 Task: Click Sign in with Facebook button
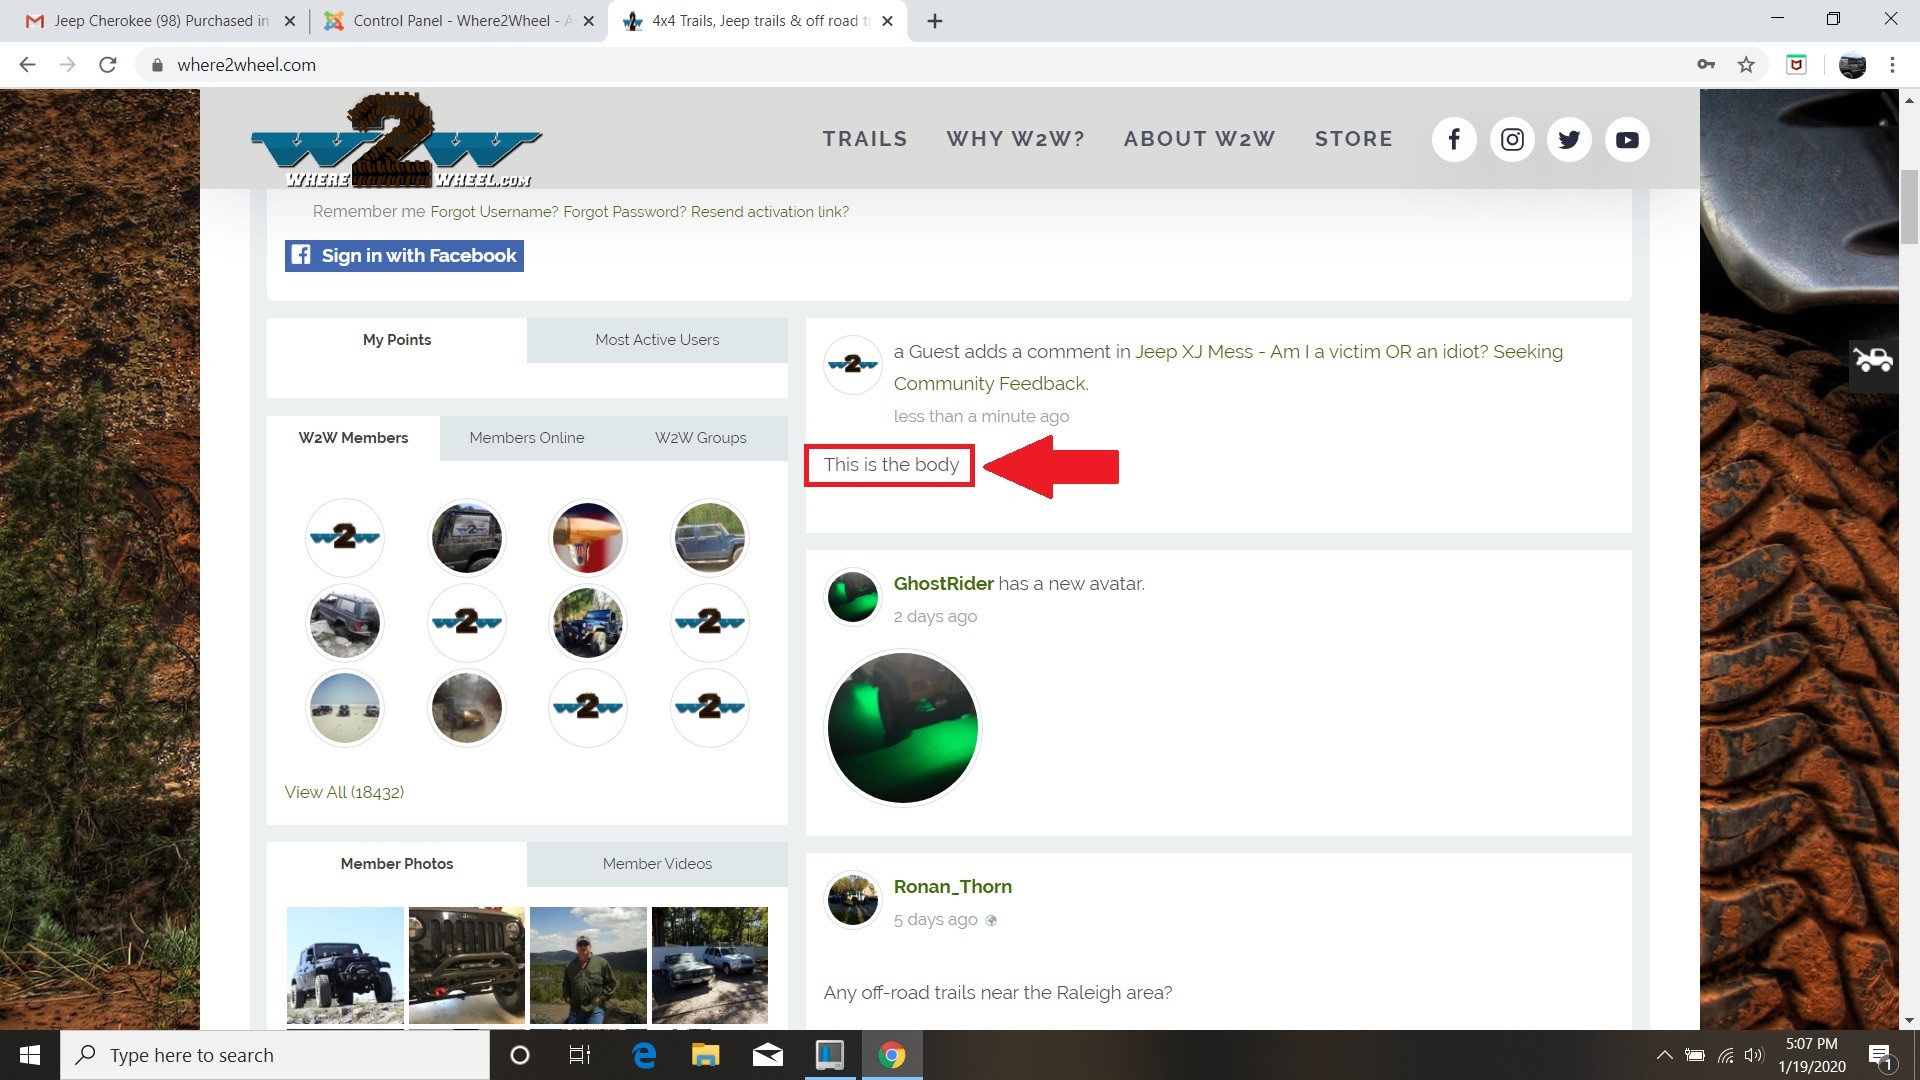[x=404, y=256]
